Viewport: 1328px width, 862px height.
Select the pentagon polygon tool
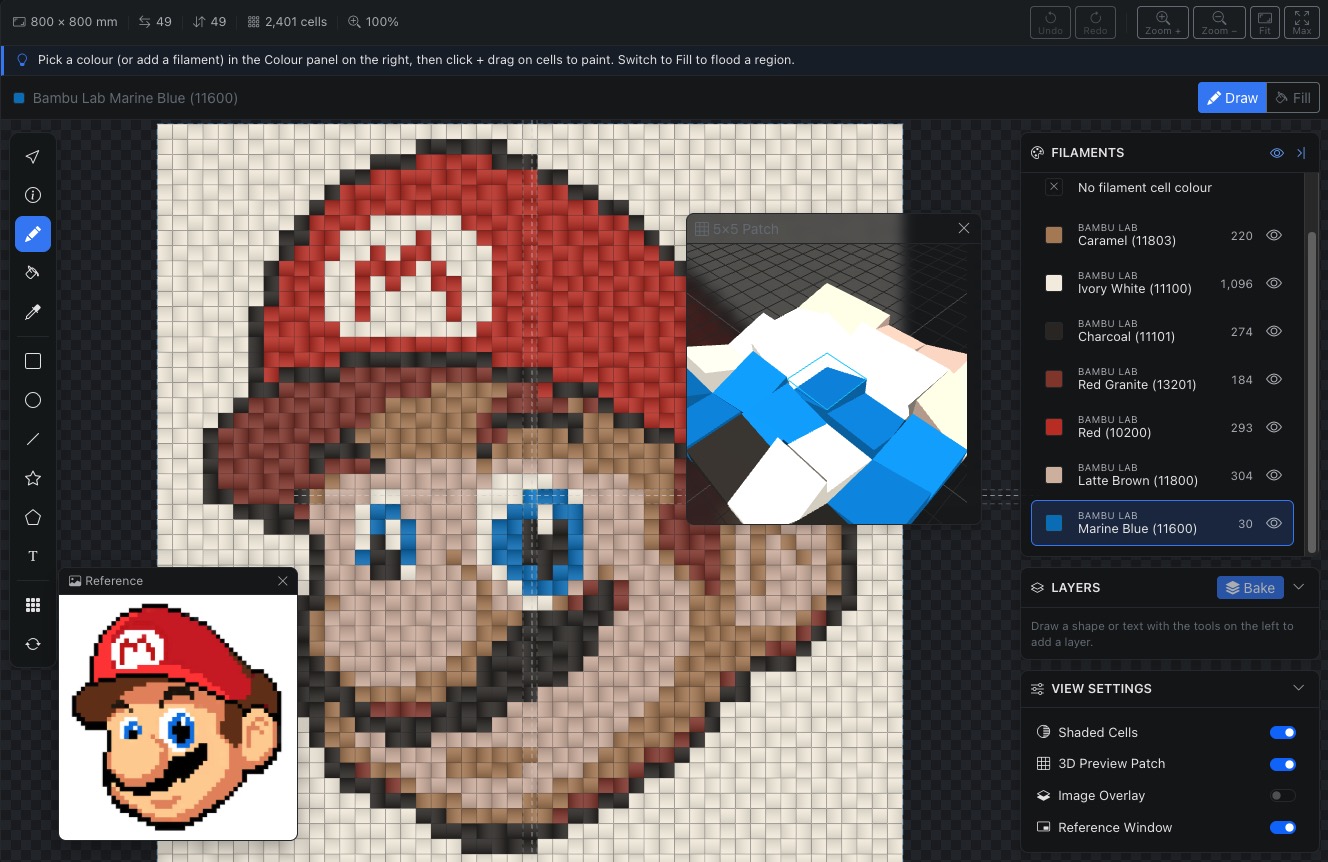(x=33, y=517)
